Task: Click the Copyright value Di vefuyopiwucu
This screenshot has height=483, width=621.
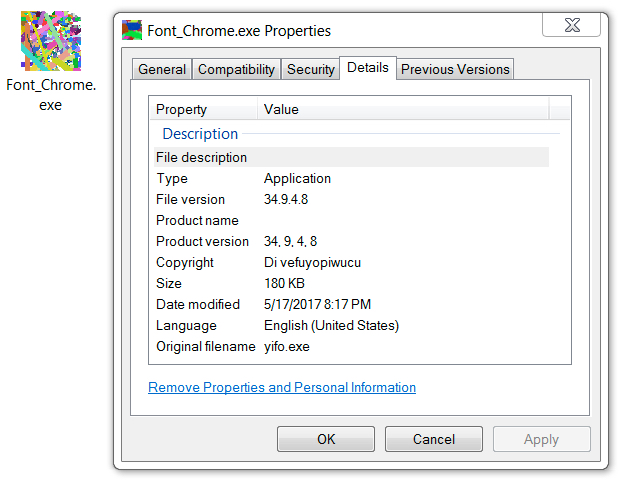Action: tap(312, 262)
